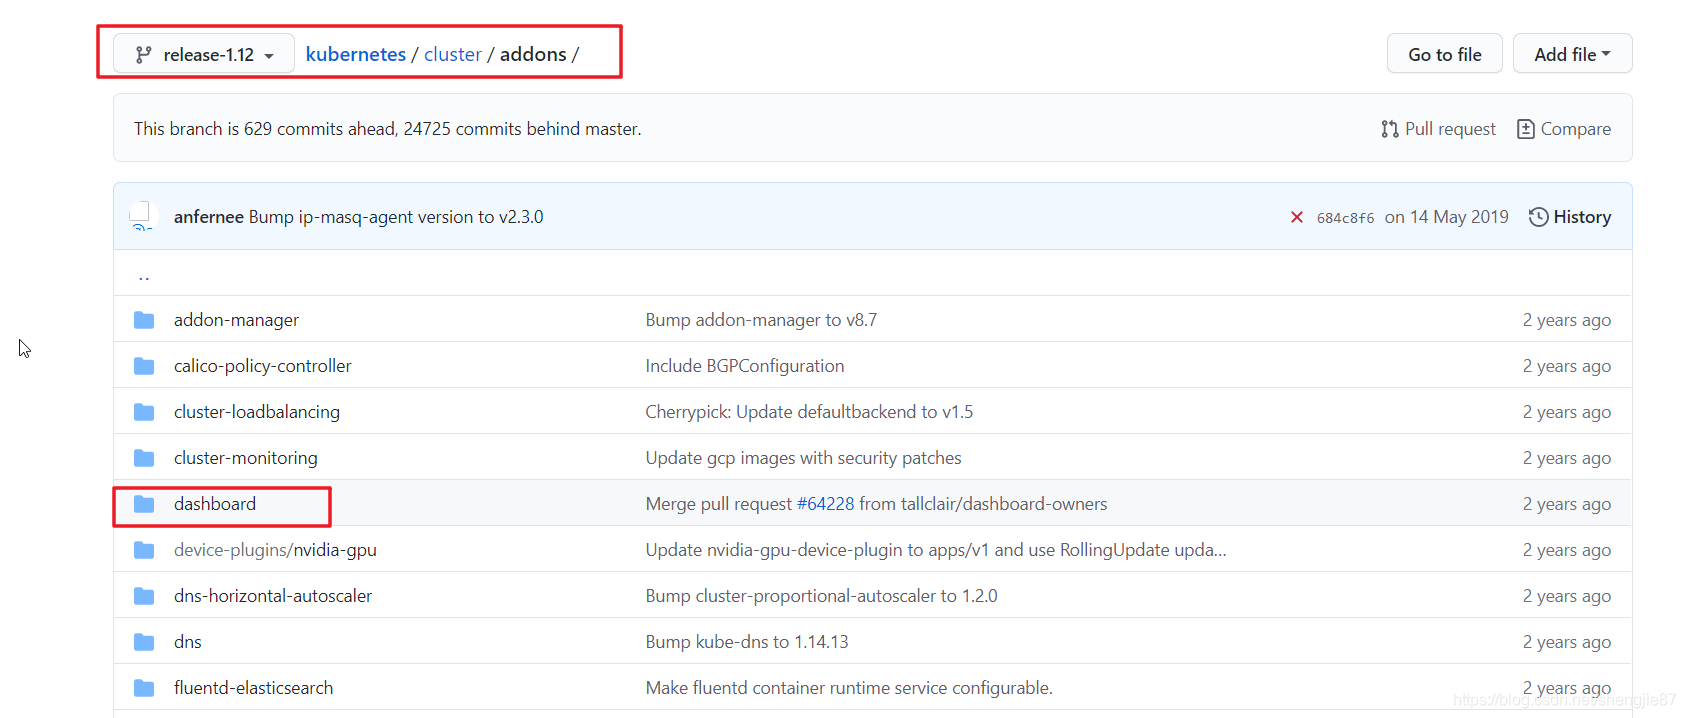This screenshot has width=1686, height=718.
Task: Click the git branch icon in selector
Action: (144, 54)
